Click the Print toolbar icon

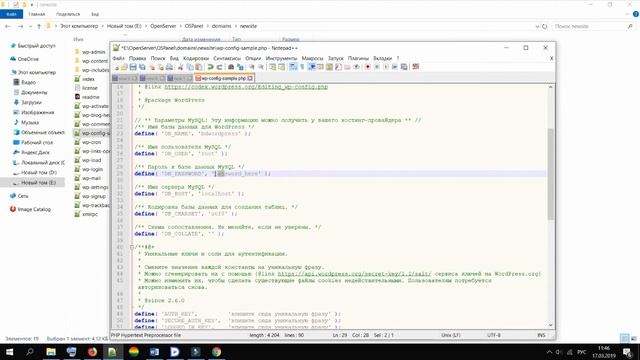coord(169,67)
